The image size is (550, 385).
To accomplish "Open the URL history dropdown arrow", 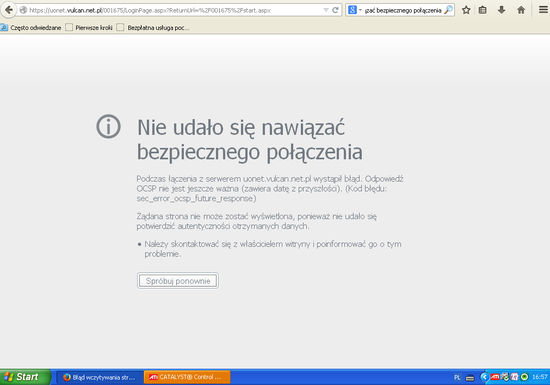I will pos(326,10).
